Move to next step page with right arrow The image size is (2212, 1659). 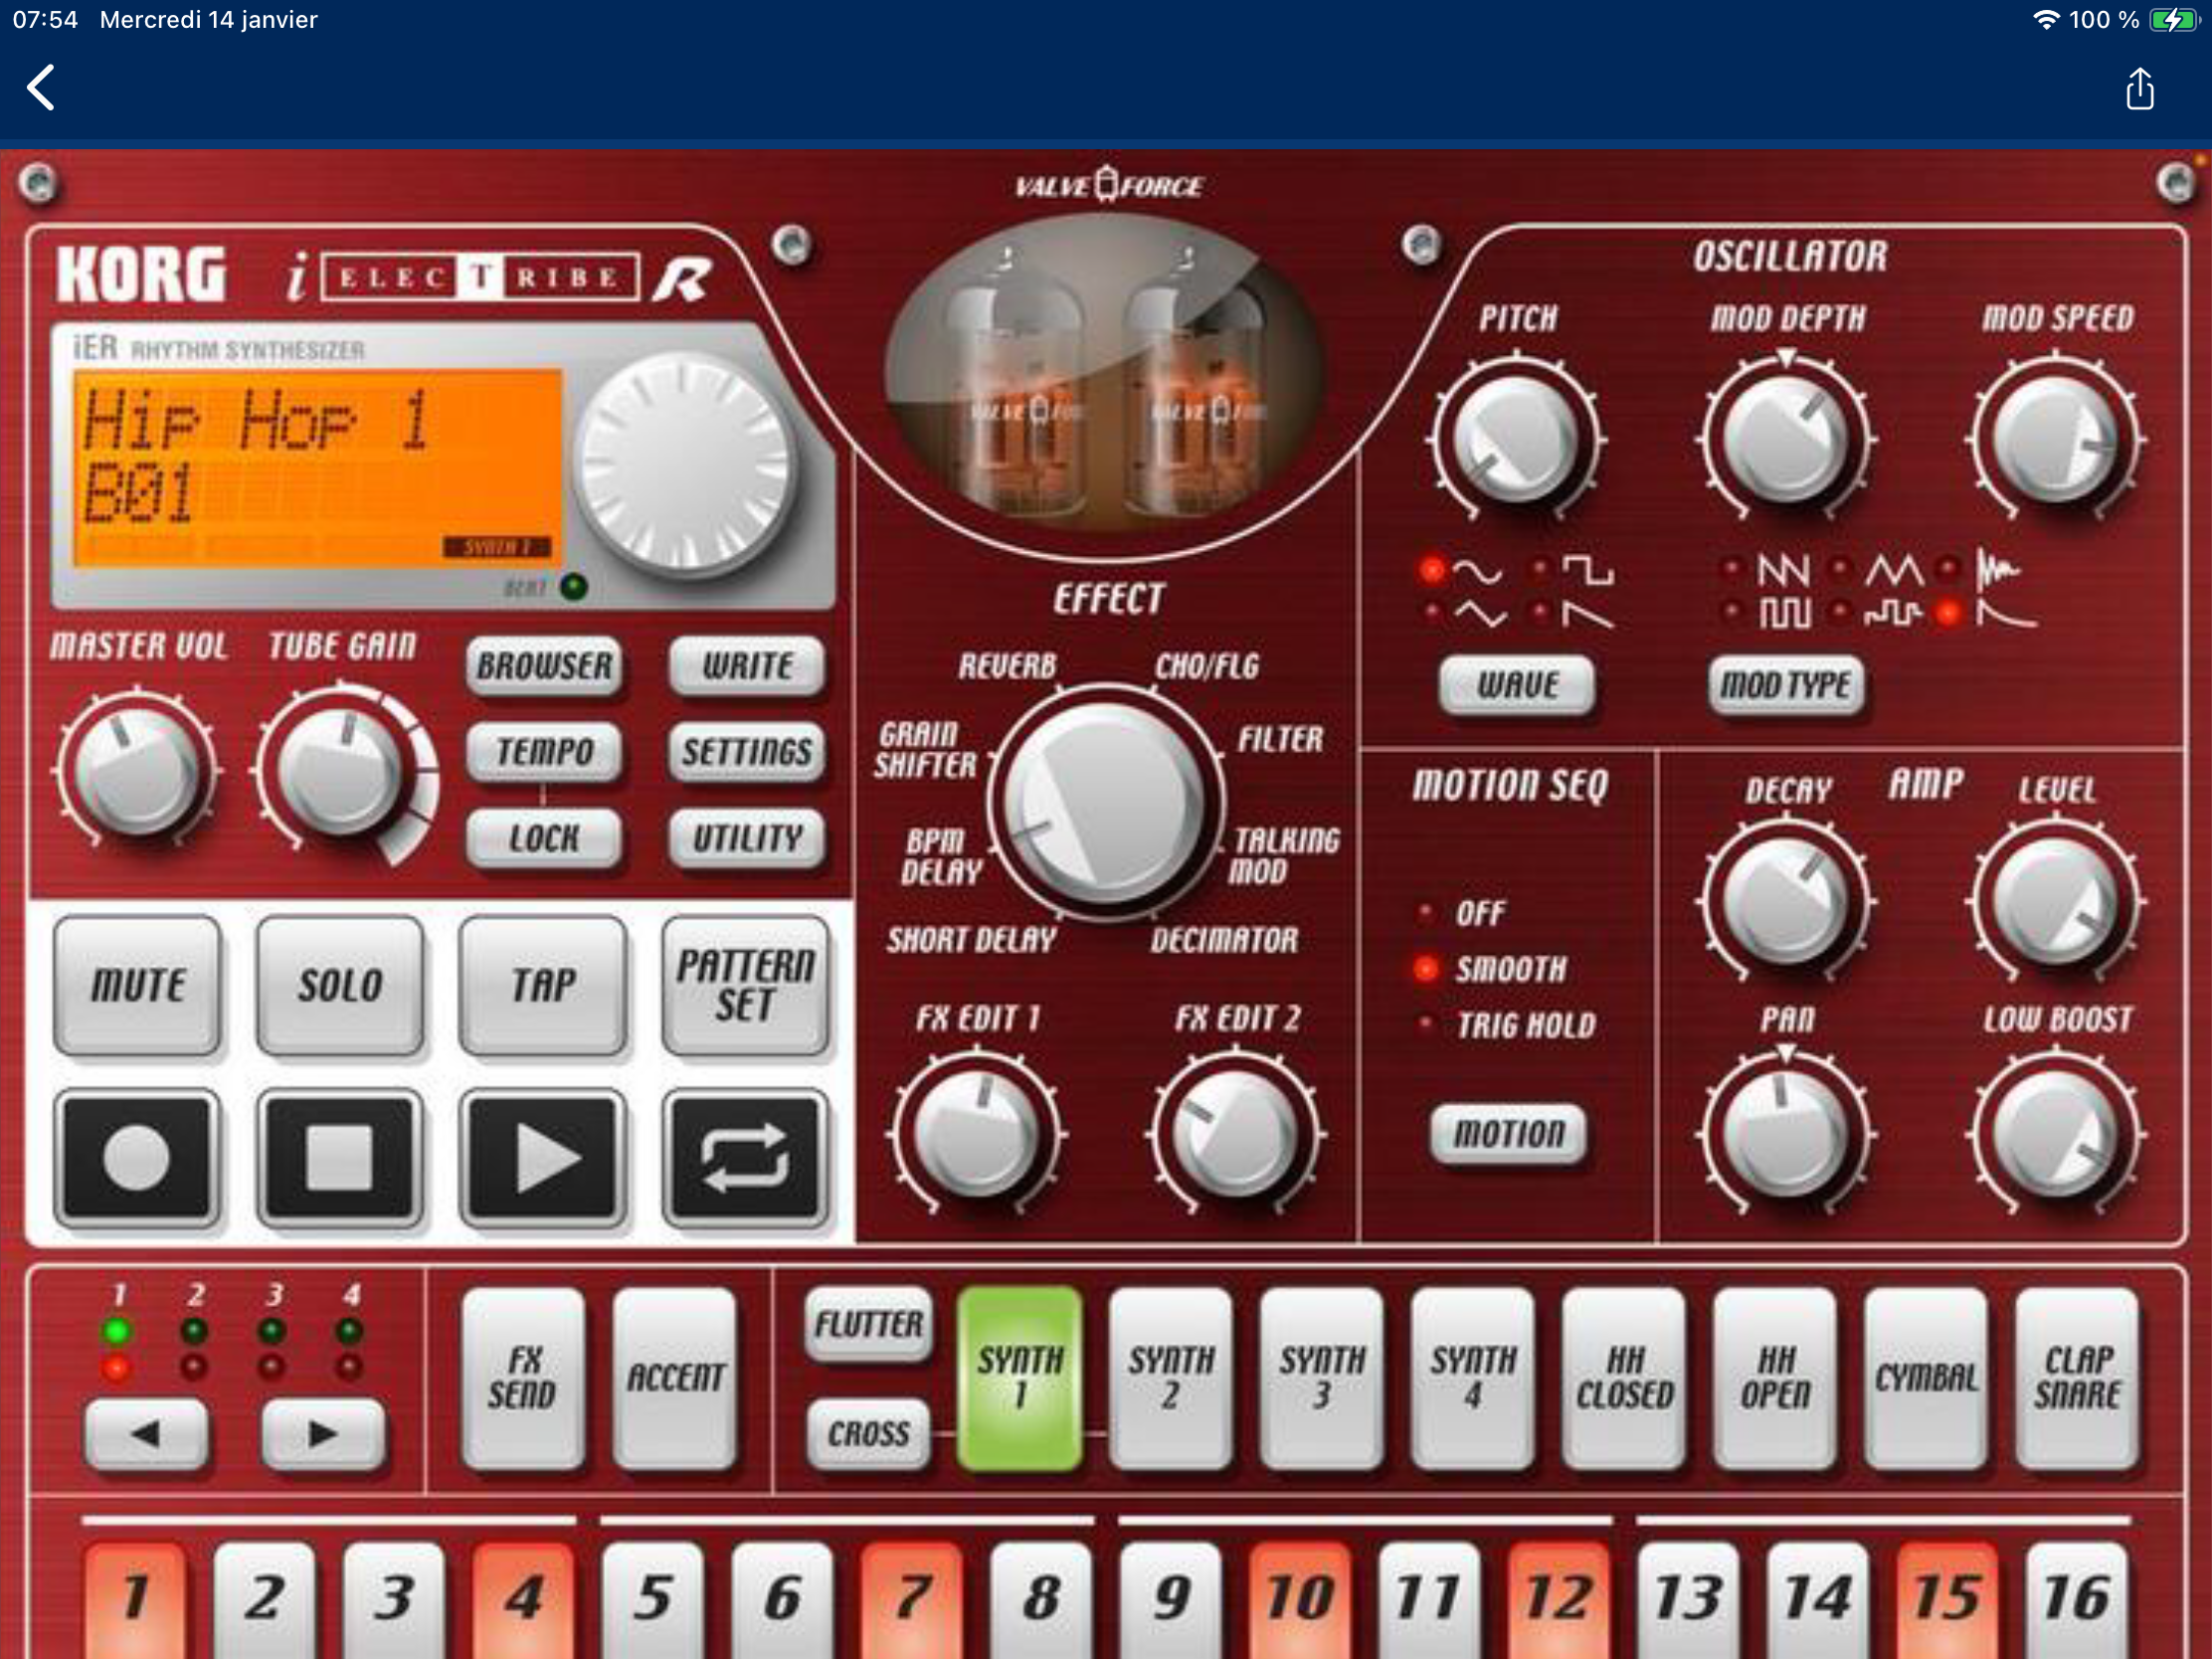(322, 1434)
